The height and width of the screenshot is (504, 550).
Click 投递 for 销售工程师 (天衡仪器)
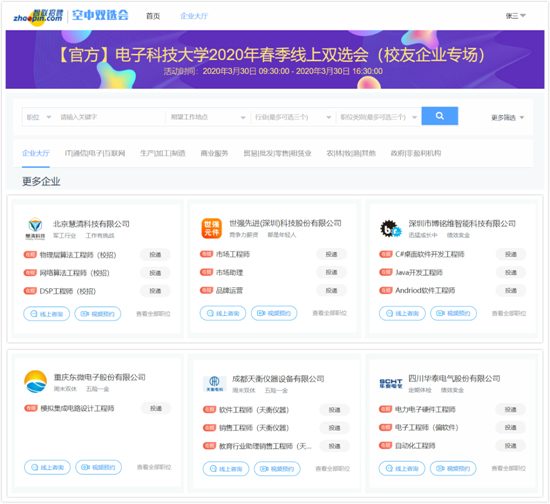[334, 428]
